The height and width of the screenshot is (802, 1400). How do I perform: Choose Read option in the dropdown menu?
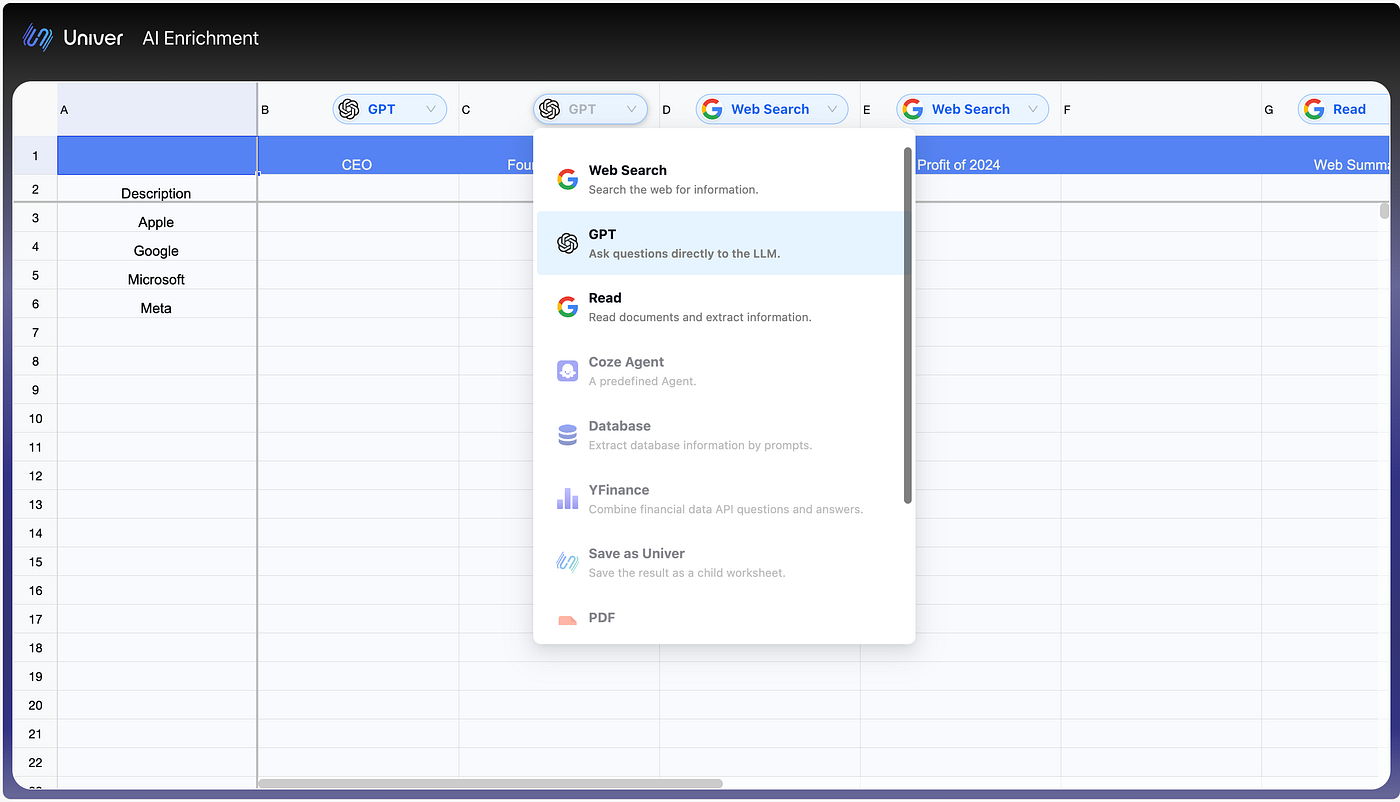719,307
